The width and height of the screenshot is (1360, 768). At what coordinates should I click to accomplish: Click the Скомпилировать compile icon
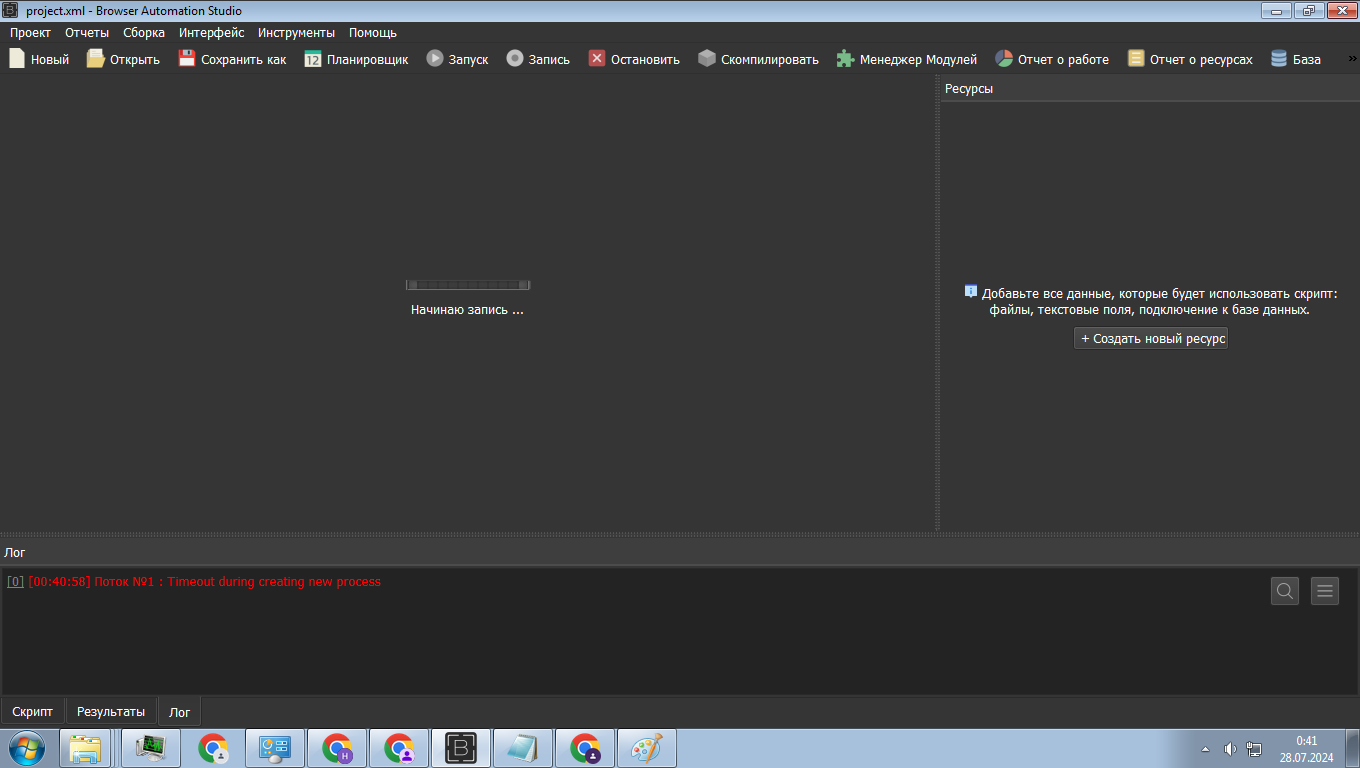pos(707,59)
